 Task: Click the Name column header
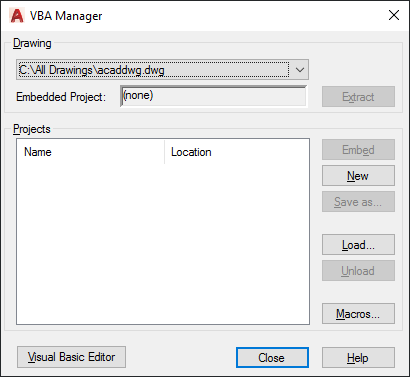[x=90, y=152]
